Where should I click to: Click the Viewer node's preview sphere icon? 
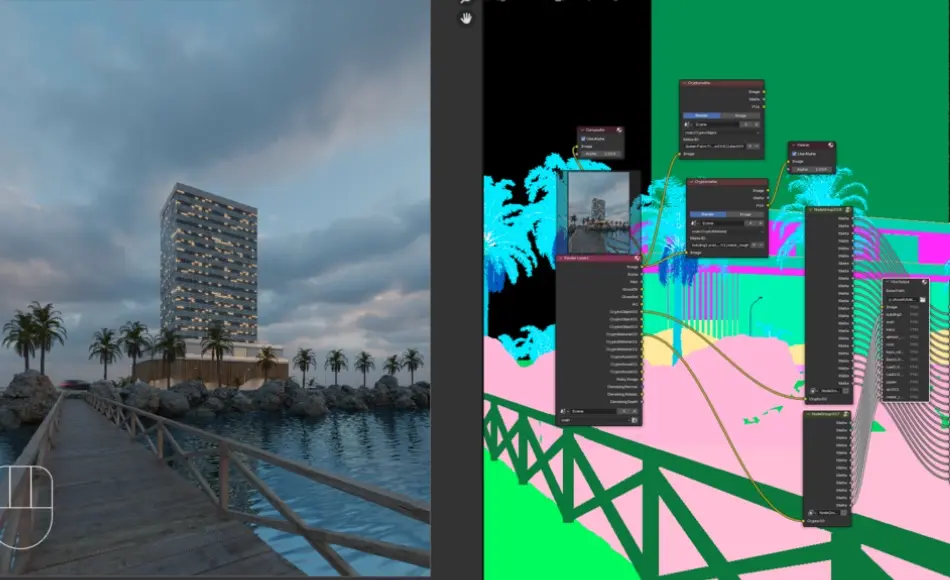coord(831,145)
